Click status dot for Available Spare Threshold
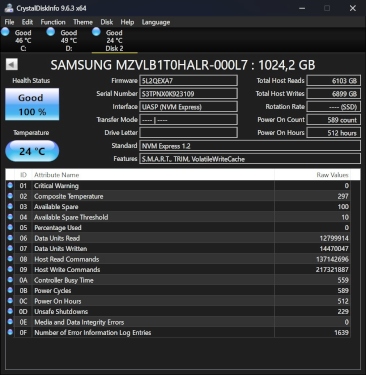366x375 pixels. coord(10,217)
